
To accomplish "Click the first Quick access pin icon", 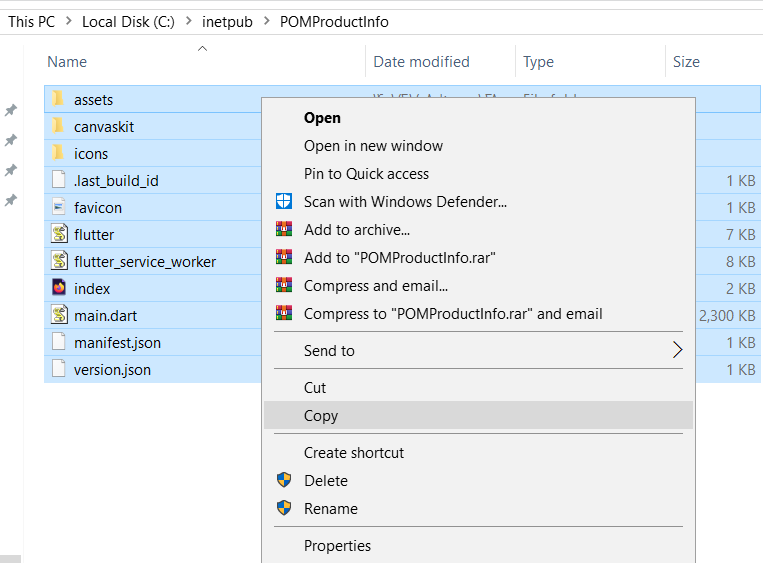I will [11, 110].
